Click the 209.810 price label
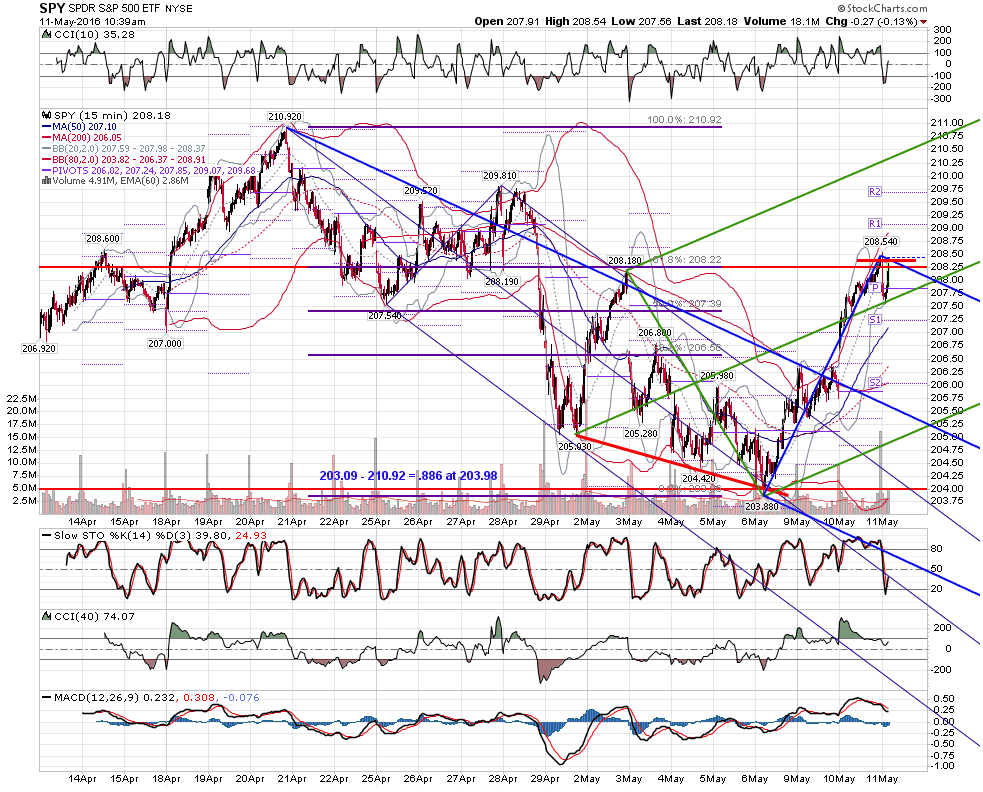This screenshot has height=792, width=983. click(500, 176)
